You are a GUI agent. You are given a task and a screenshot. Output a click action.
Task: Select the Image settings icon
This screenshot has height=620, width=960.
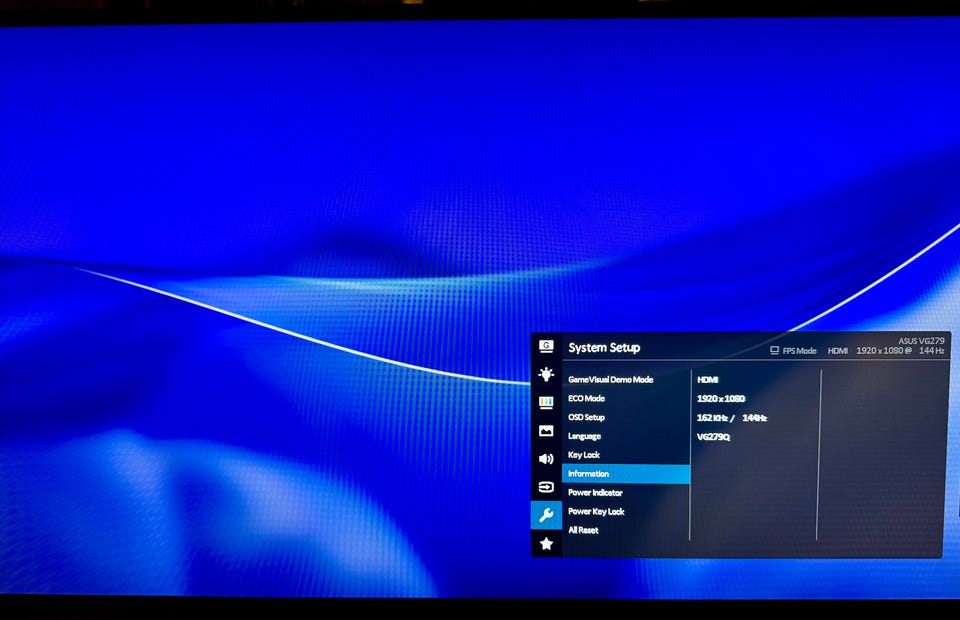click(x=546, y=431)
